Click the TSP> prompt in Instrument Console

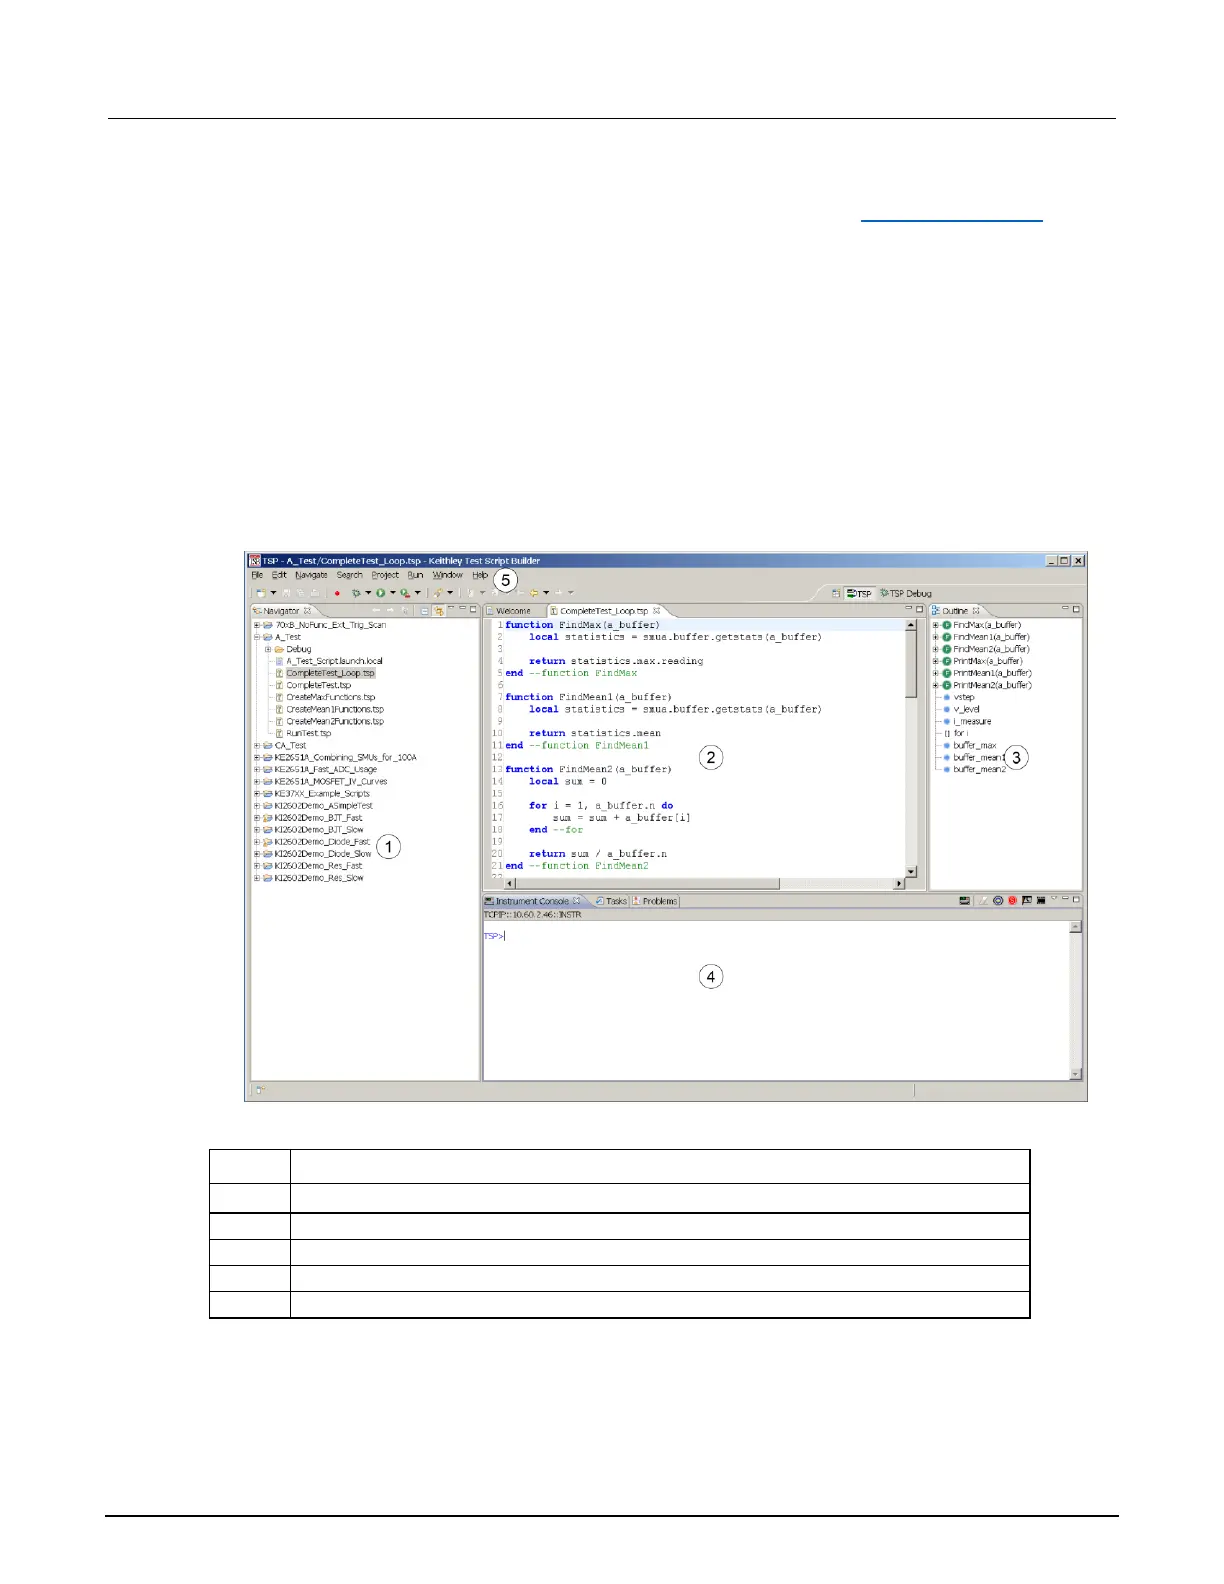pos(494,936)
